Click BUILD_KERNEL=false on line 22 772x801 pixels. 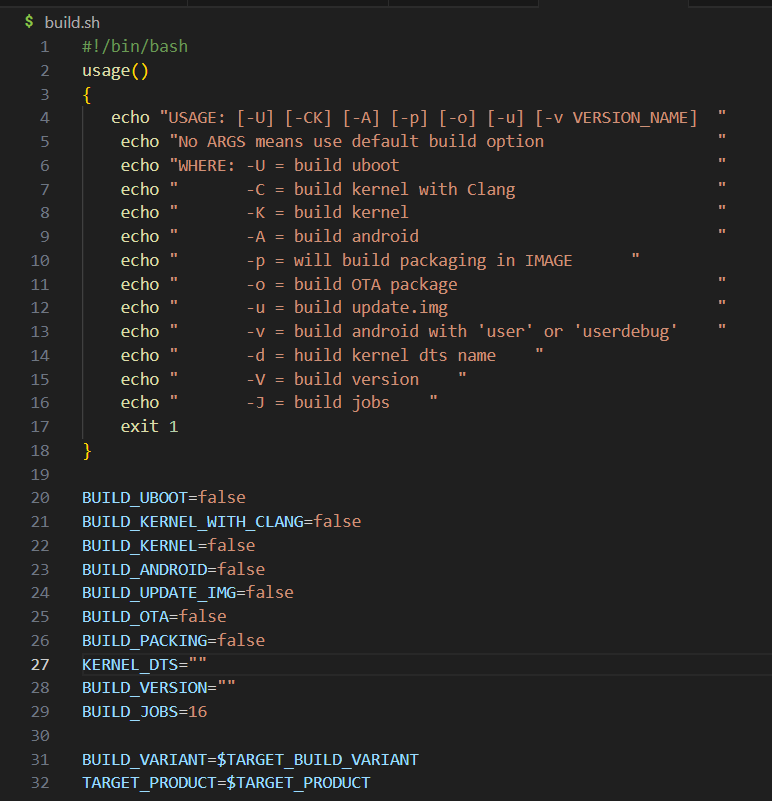[169, 546]
